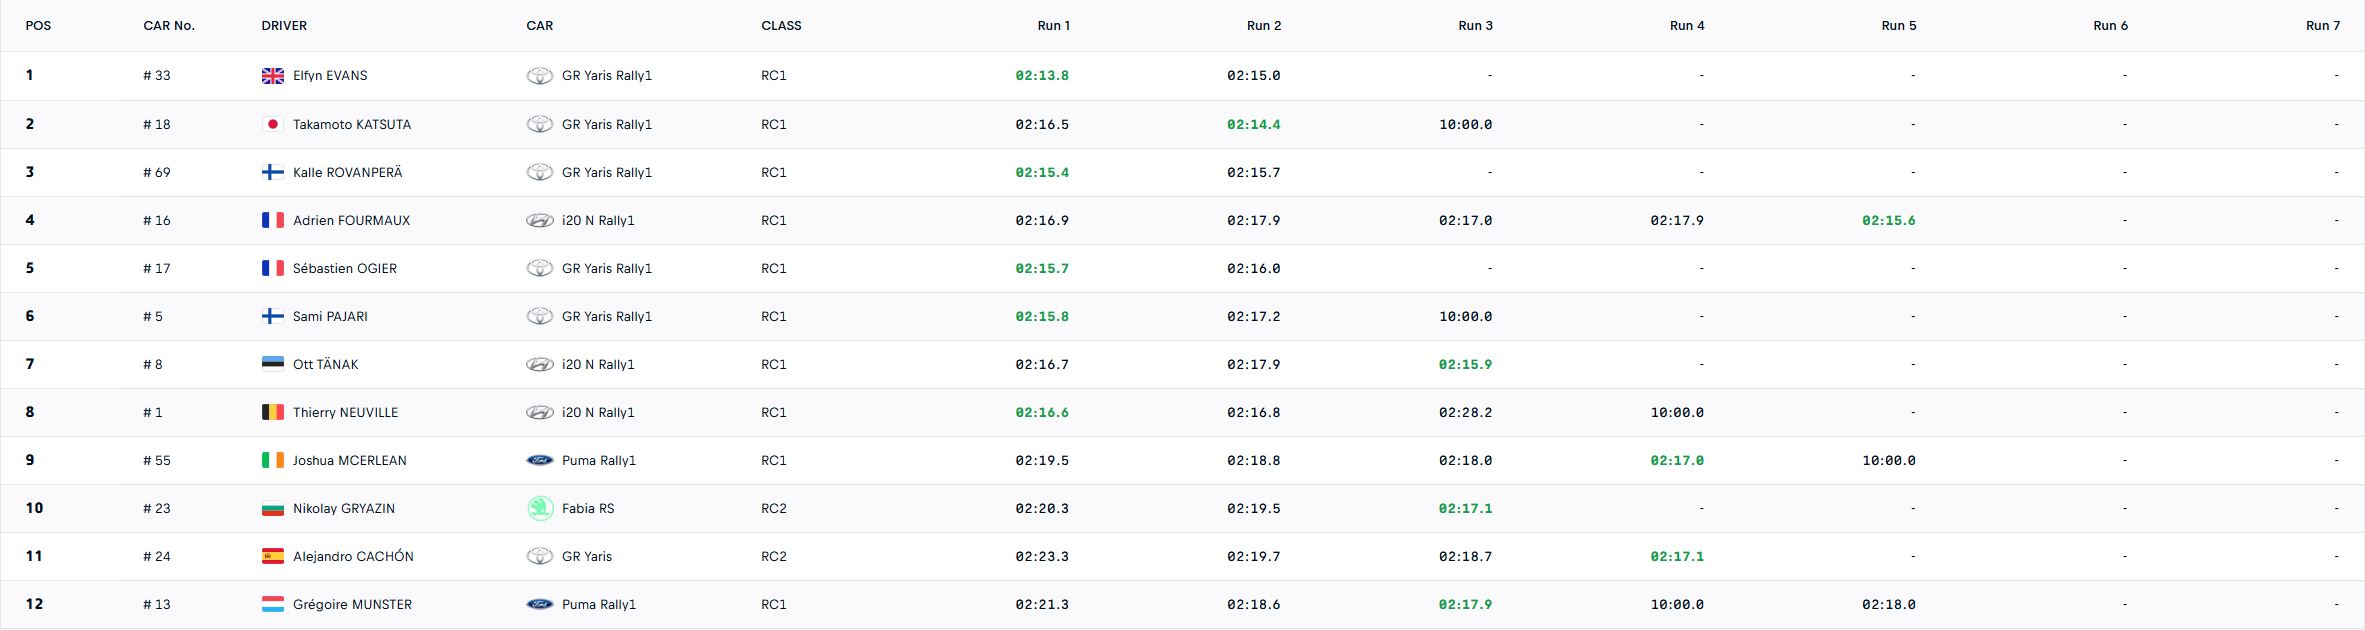Click car number #69 in row three

pyautogui.click(x=157, y=172)
